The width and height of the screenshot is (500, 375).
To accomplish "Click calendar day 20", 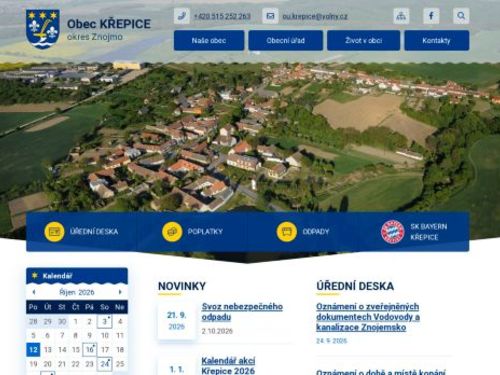I will click(48, 364).
